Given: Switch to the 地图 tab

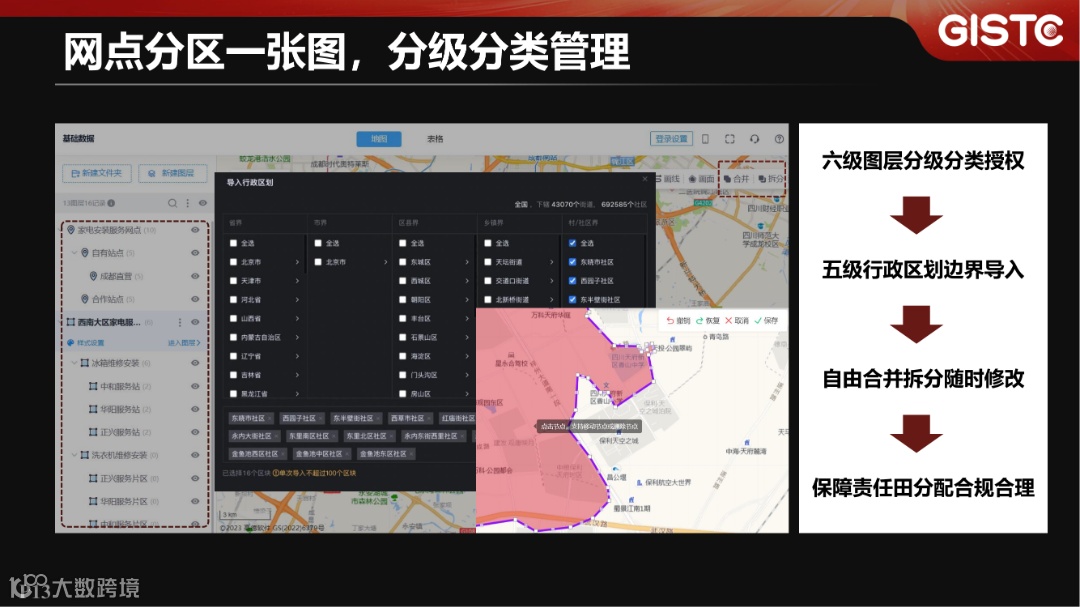Looking at the screenshot, I should [379, 138].
